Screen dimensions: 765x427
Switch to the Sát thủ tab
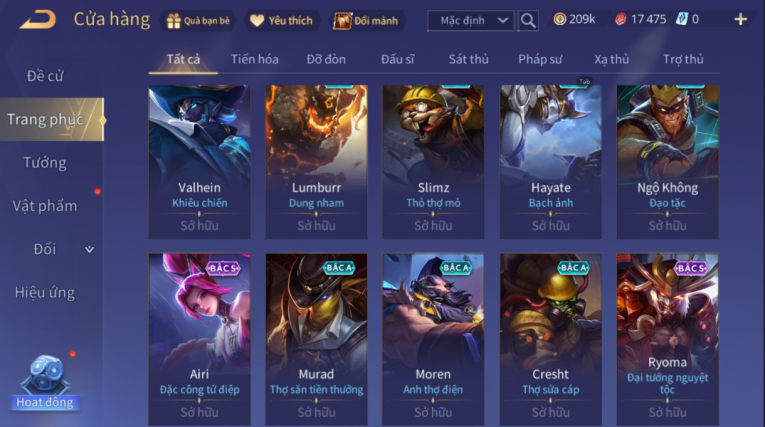coord(468,60)
